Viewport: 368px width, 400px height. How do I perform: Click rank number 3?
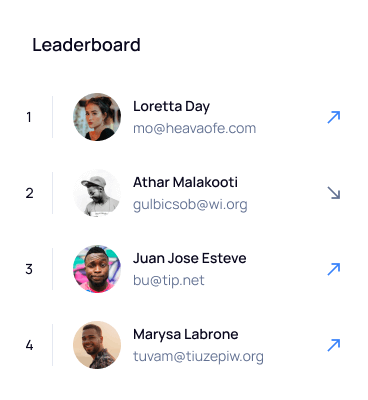pyautogui.click(x=29, y=269)
